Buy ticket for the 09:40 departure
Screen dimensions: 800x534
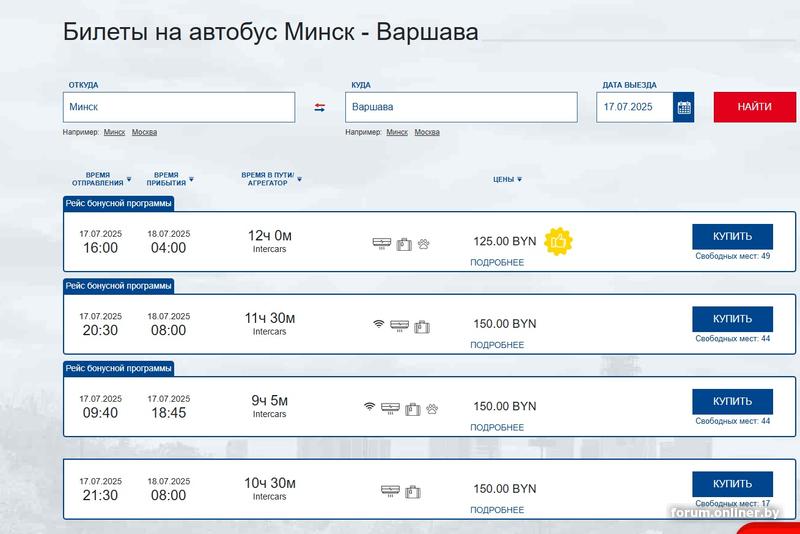pos(732,401)
